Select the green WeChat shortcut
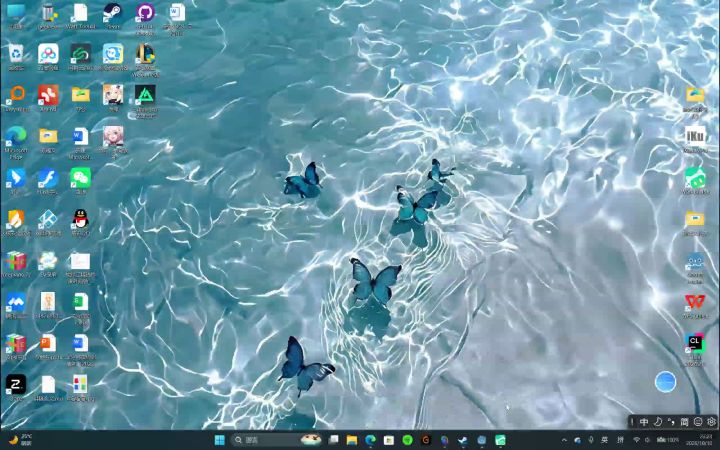 (x=80, y=178)
